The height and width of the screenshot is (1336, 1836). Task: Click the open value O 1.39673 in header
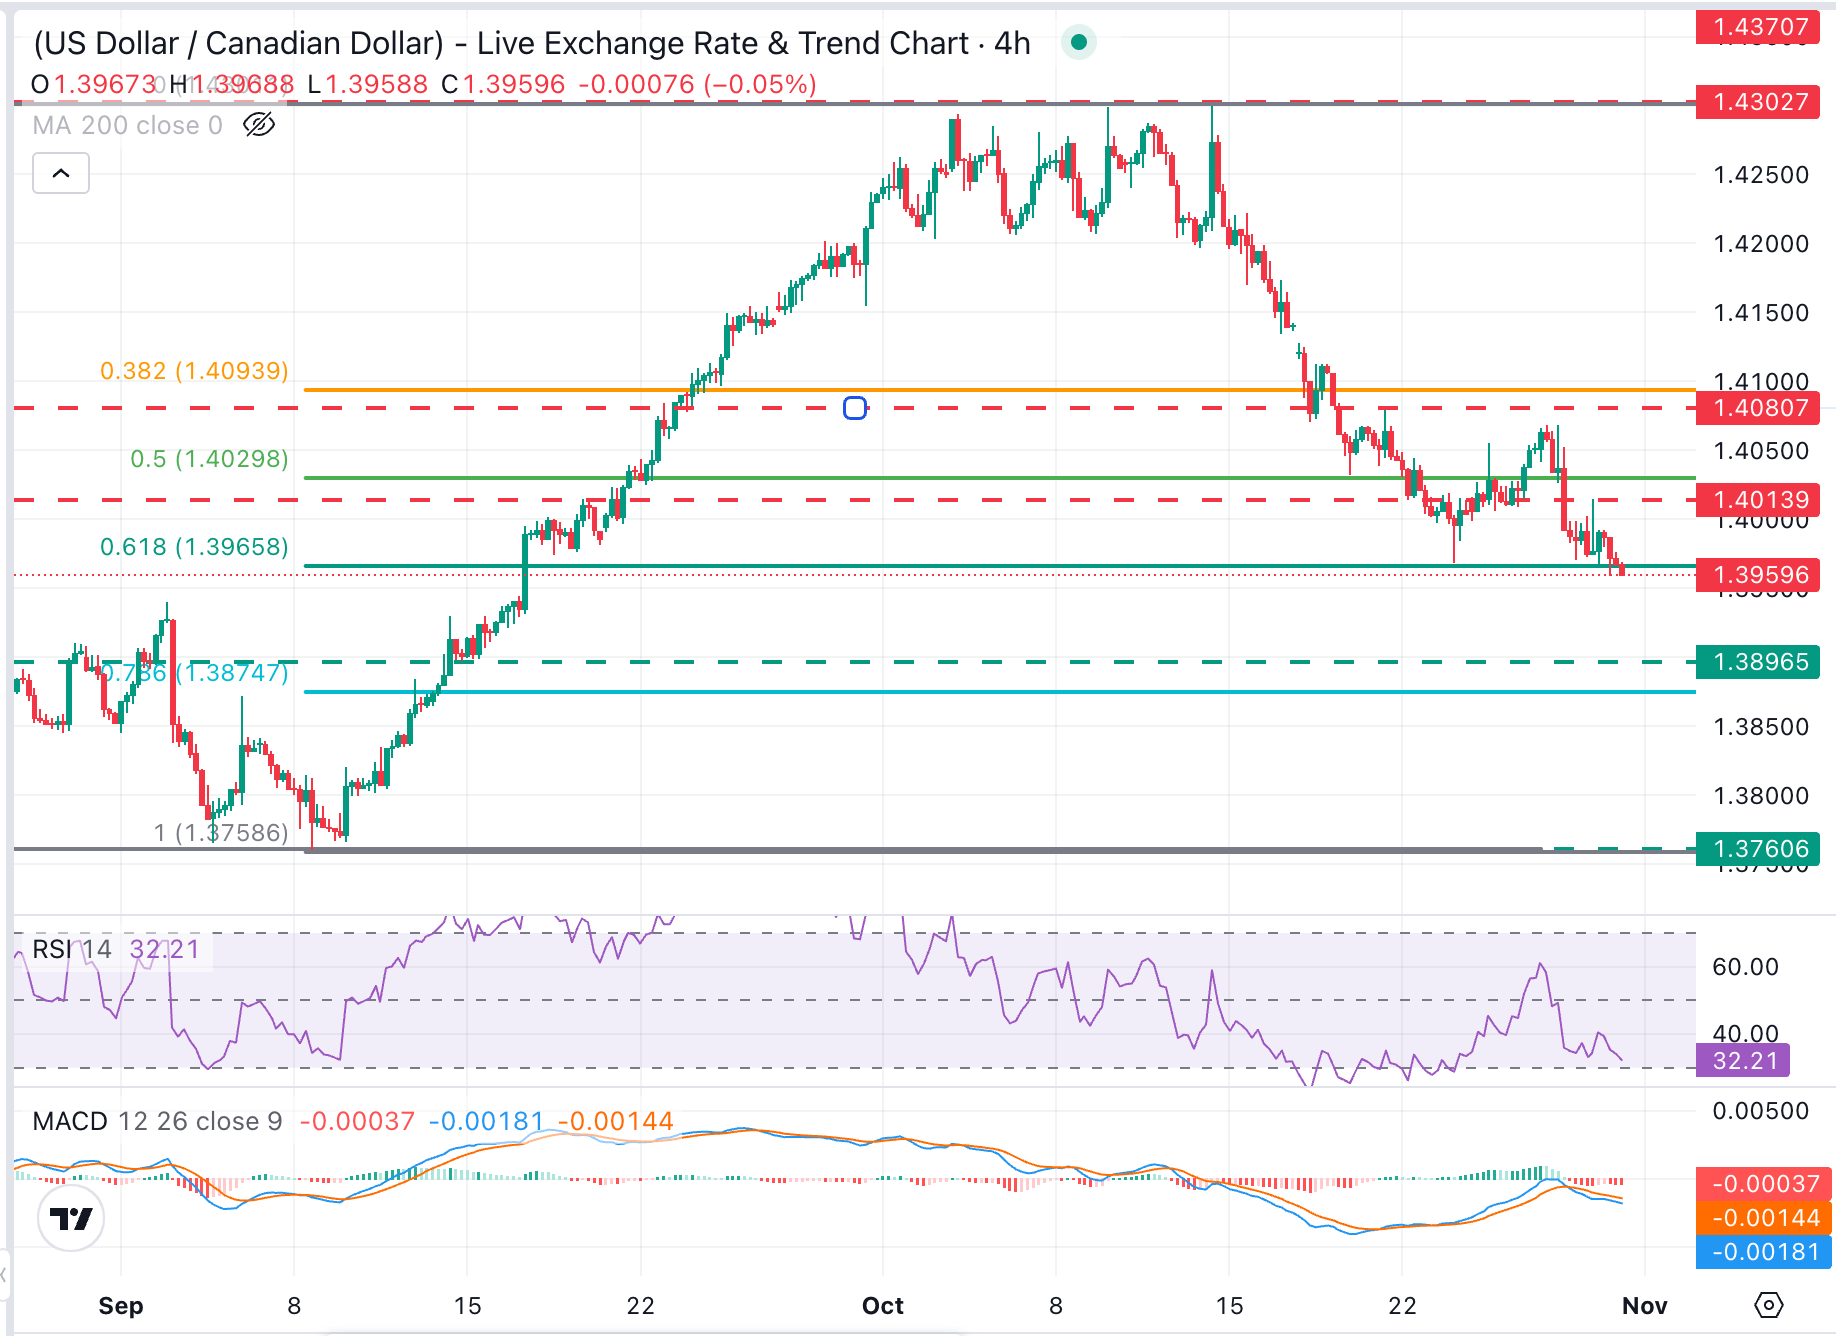point(94,84)
